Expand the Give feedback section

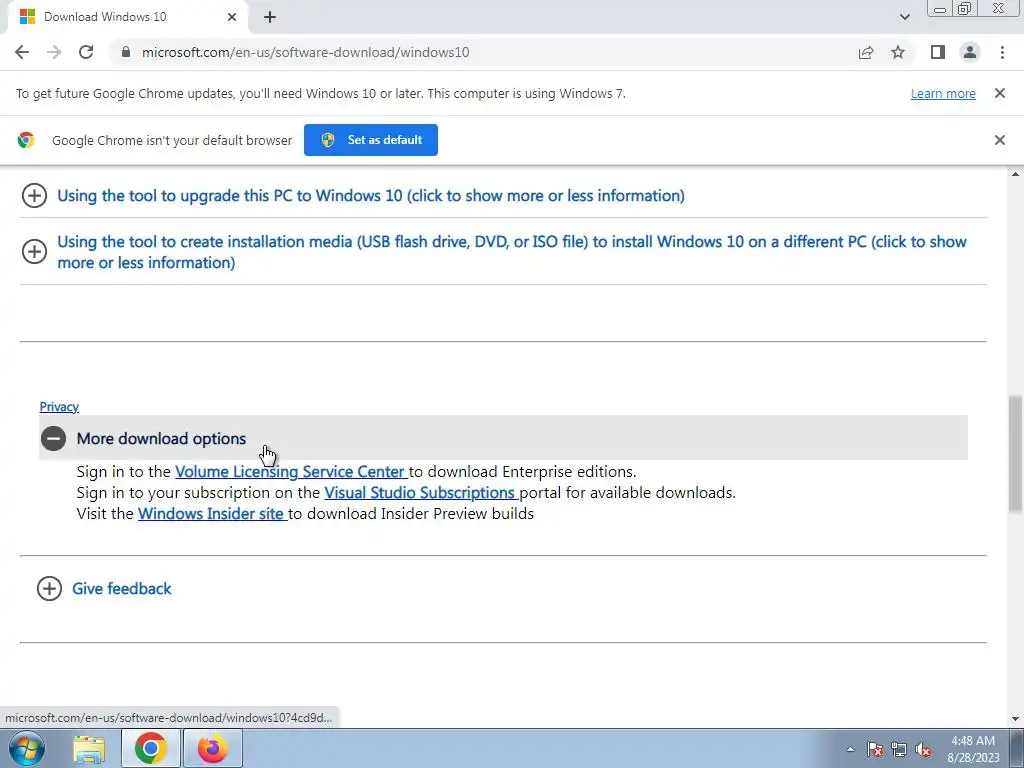tap(104, 588)
